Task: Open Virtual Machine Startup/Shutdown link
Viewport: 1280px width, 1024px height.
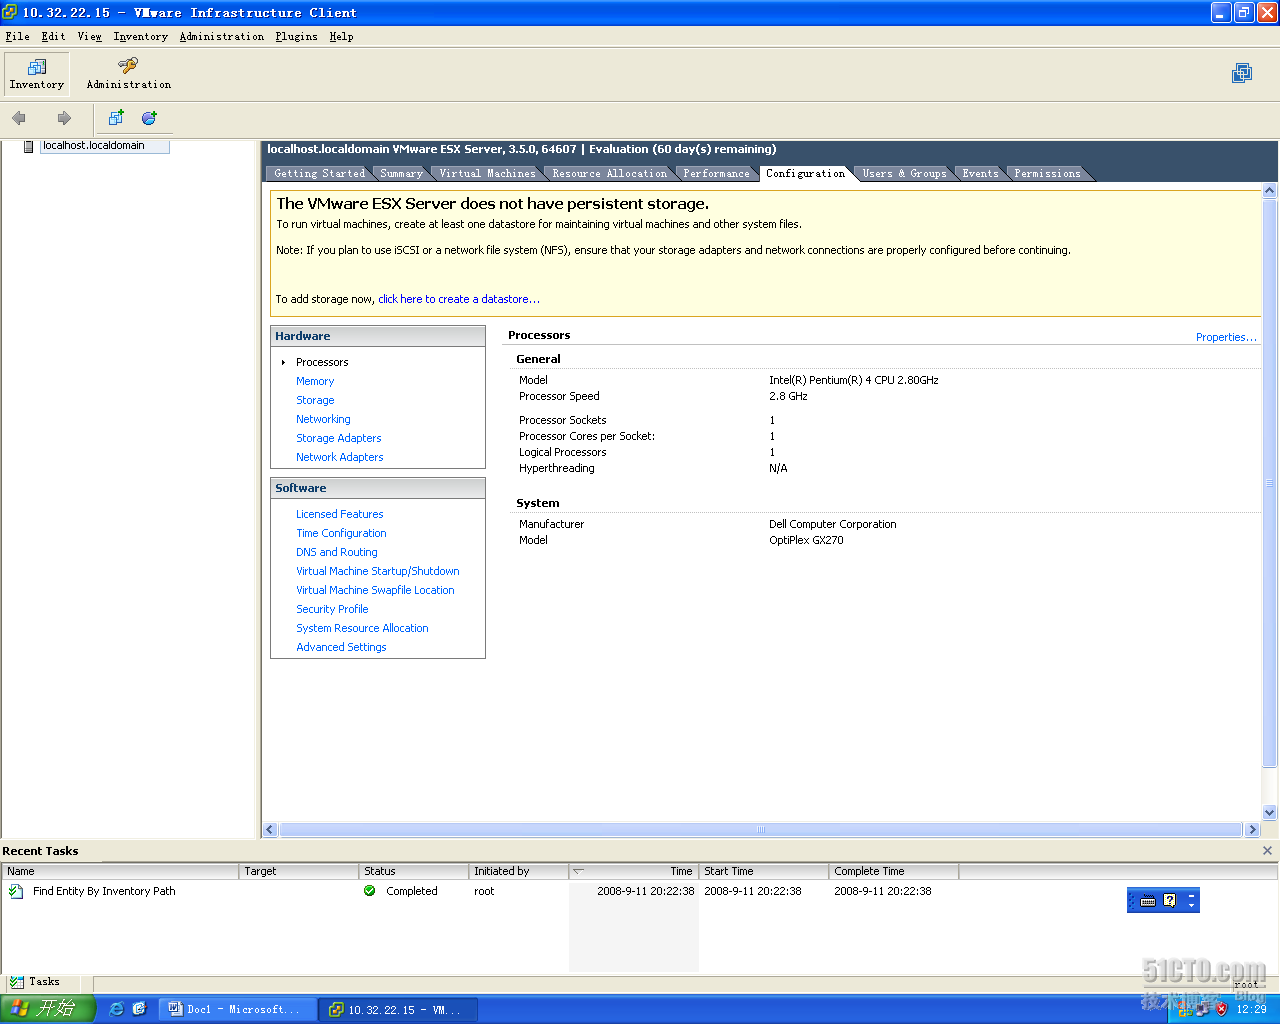Action: (378, 571)
